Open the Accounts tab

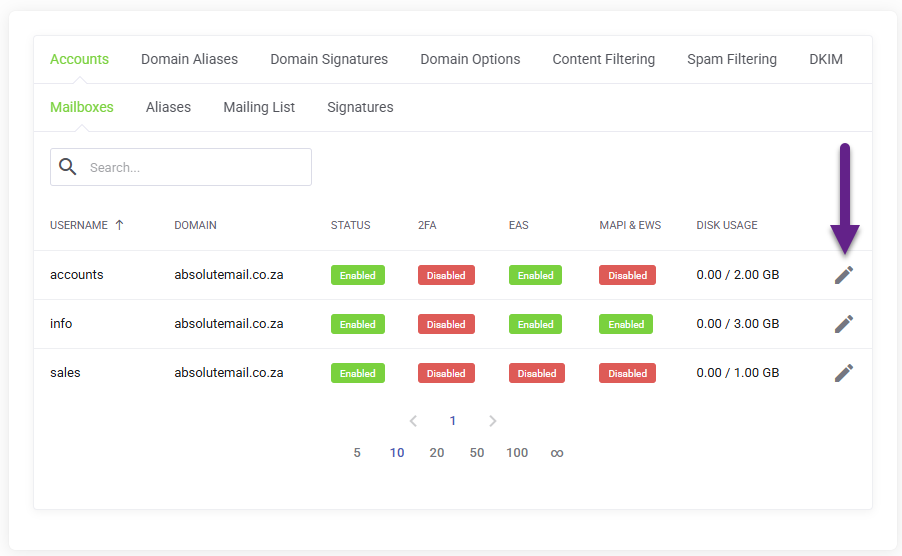[x=79, y=59]
